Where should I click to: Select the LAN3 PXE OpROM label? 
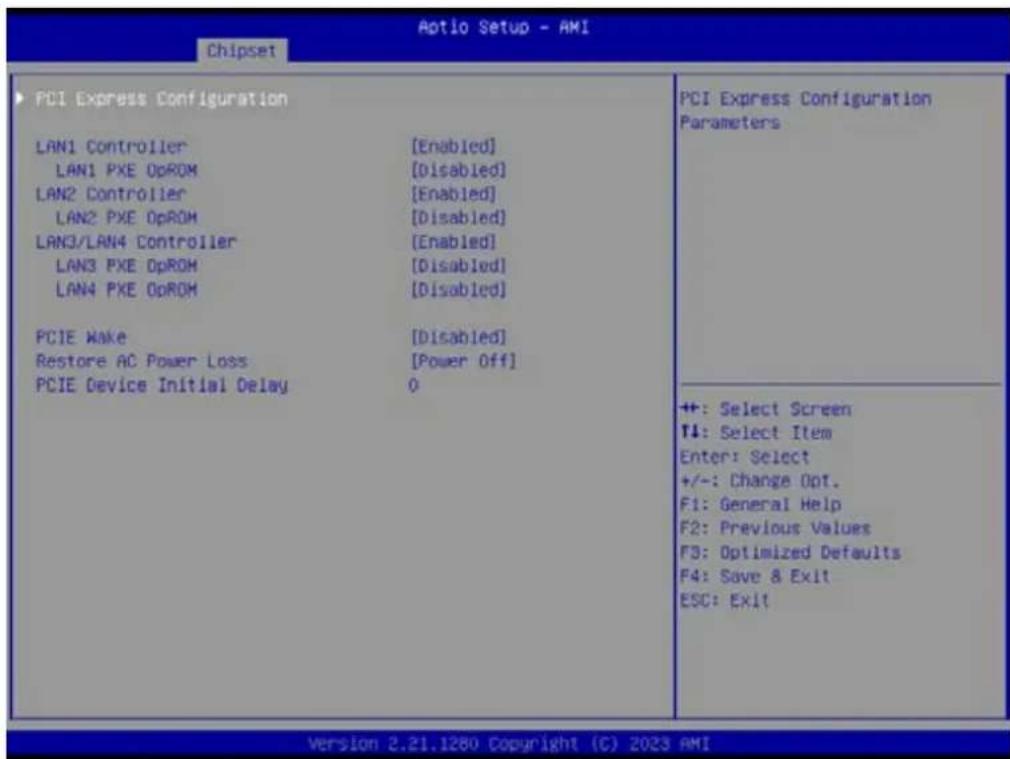coord(126,265)
